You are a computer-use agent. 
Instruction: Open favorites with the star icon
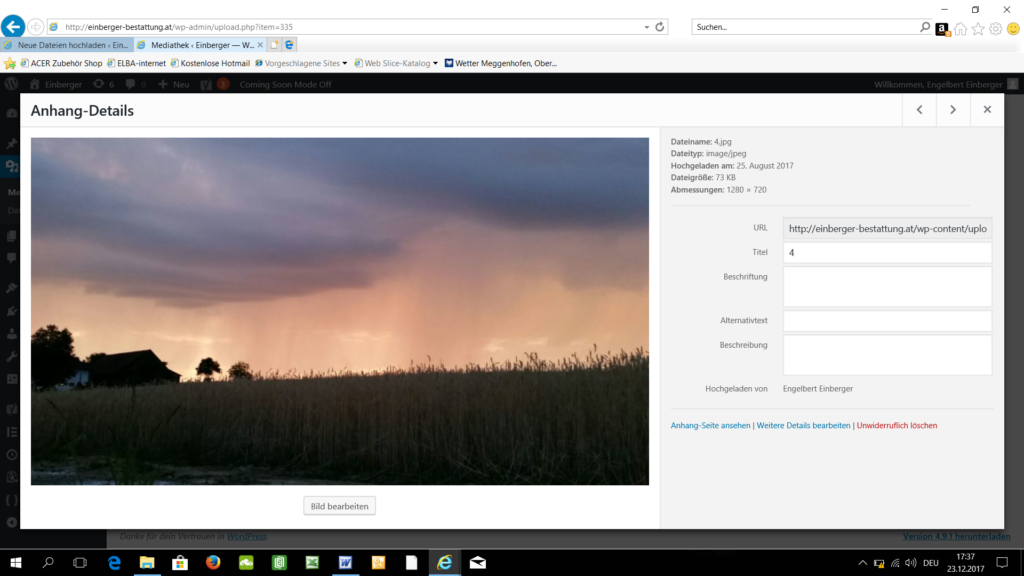978,29
